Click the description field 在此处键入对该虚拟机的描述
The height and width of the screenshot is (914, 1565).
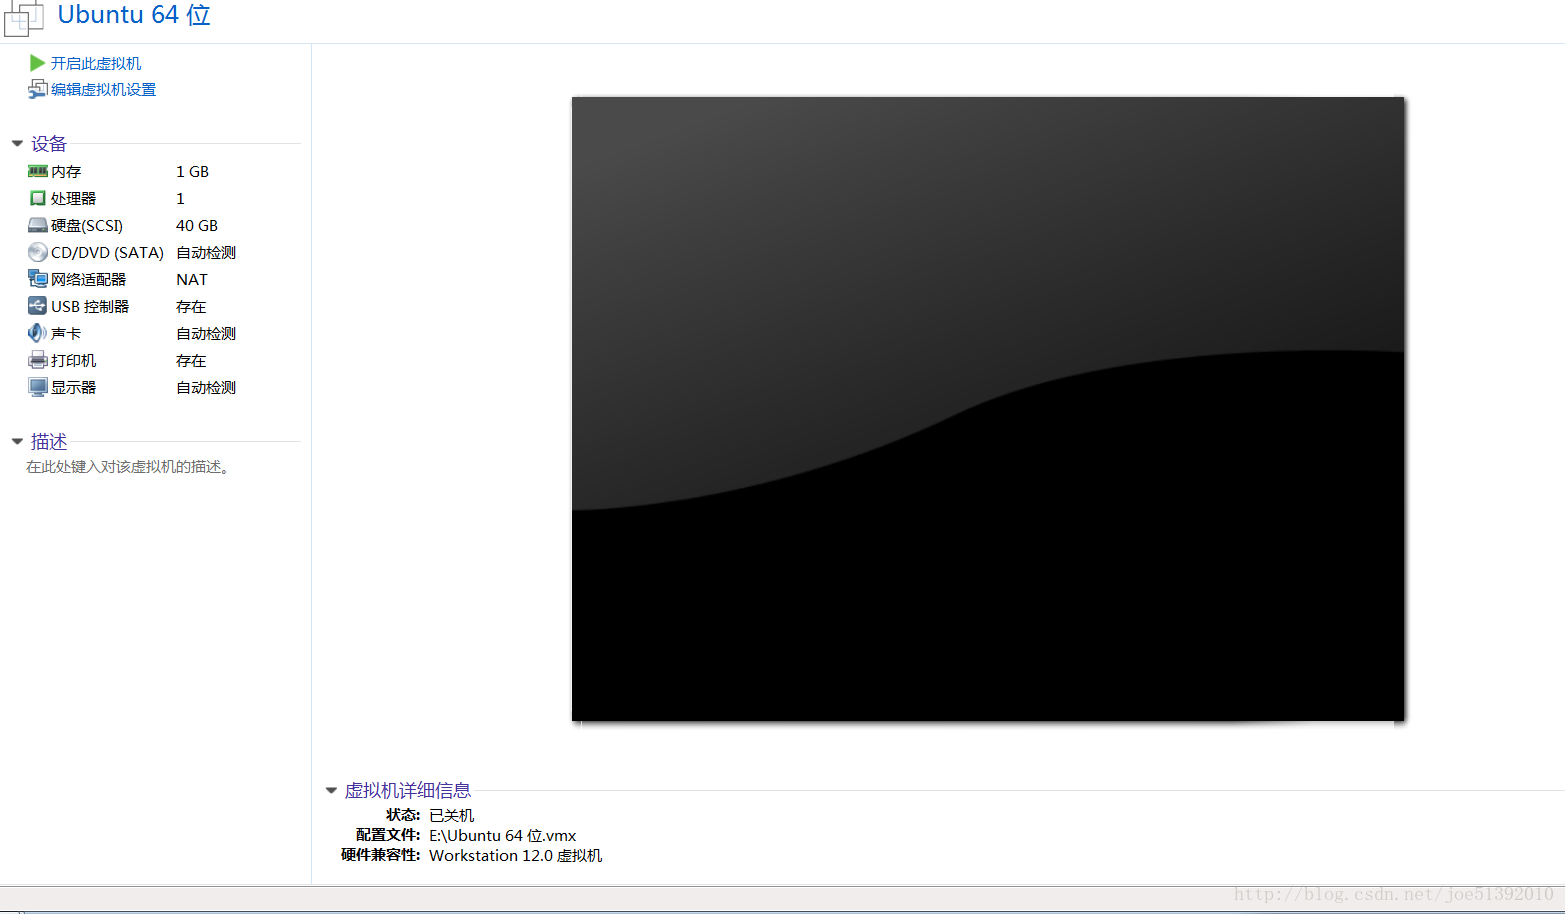(128, 467)
